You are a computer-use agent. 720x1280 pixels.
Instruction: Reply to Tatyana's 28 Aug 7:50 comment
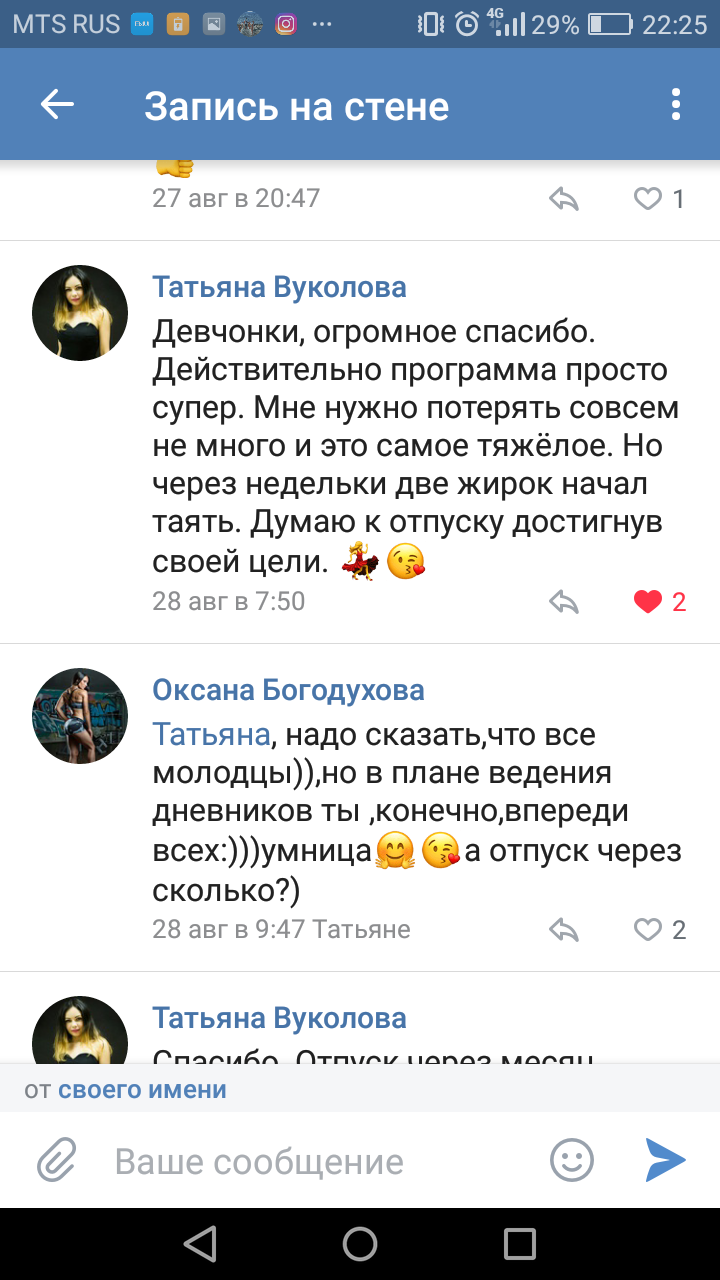565,602
